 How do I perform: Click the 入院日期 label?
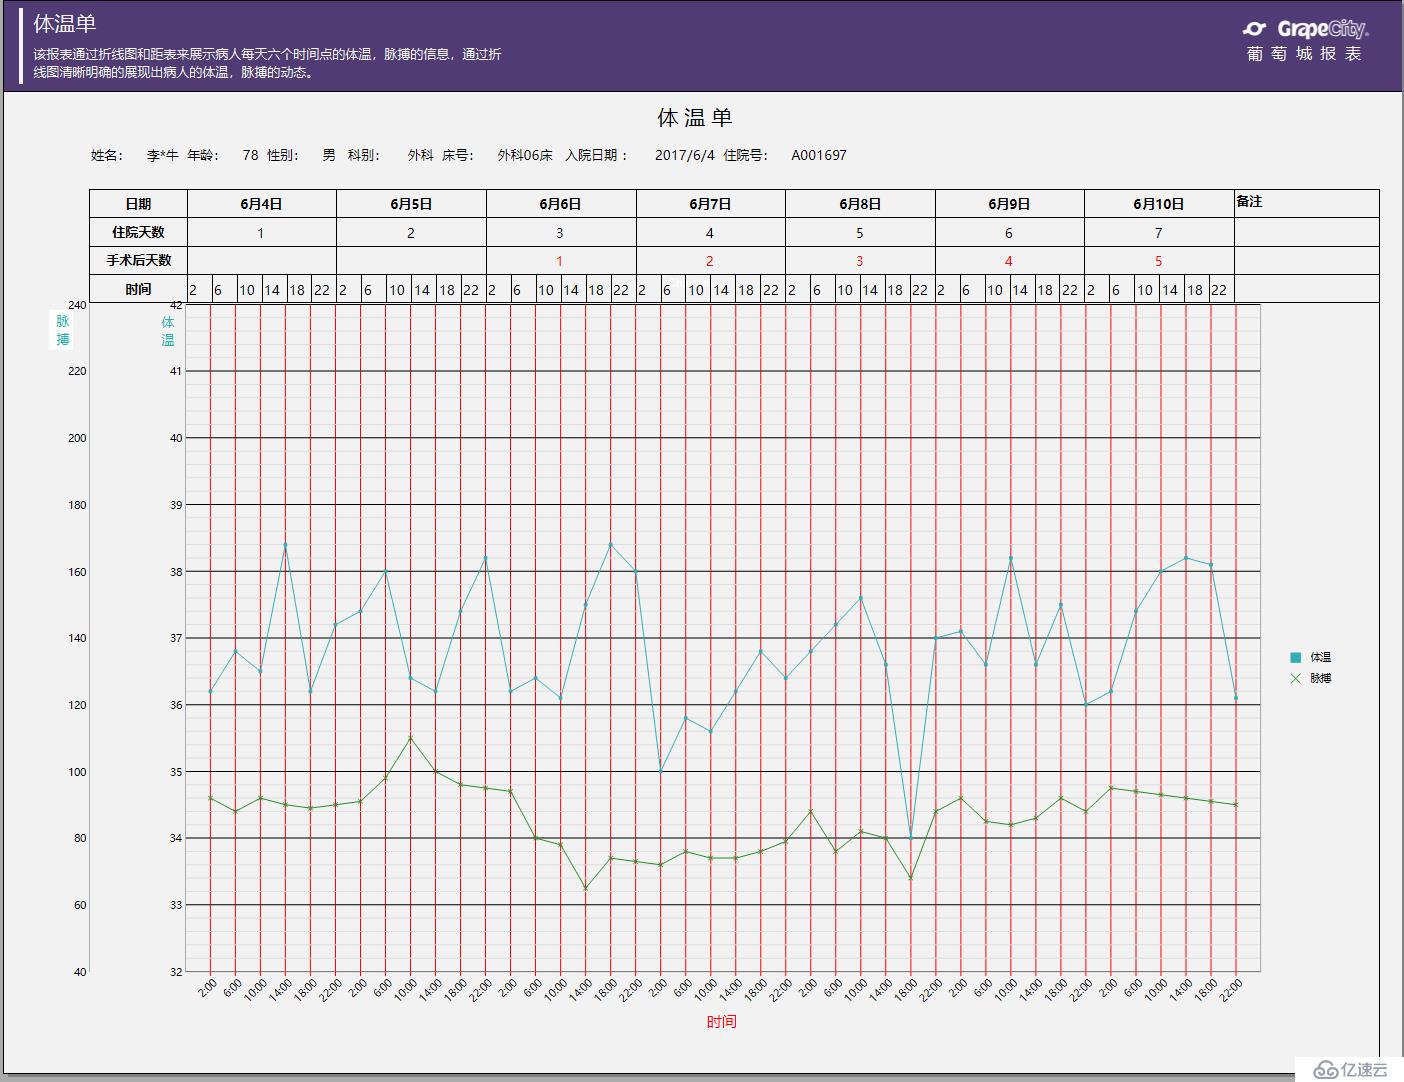[597, 155]
